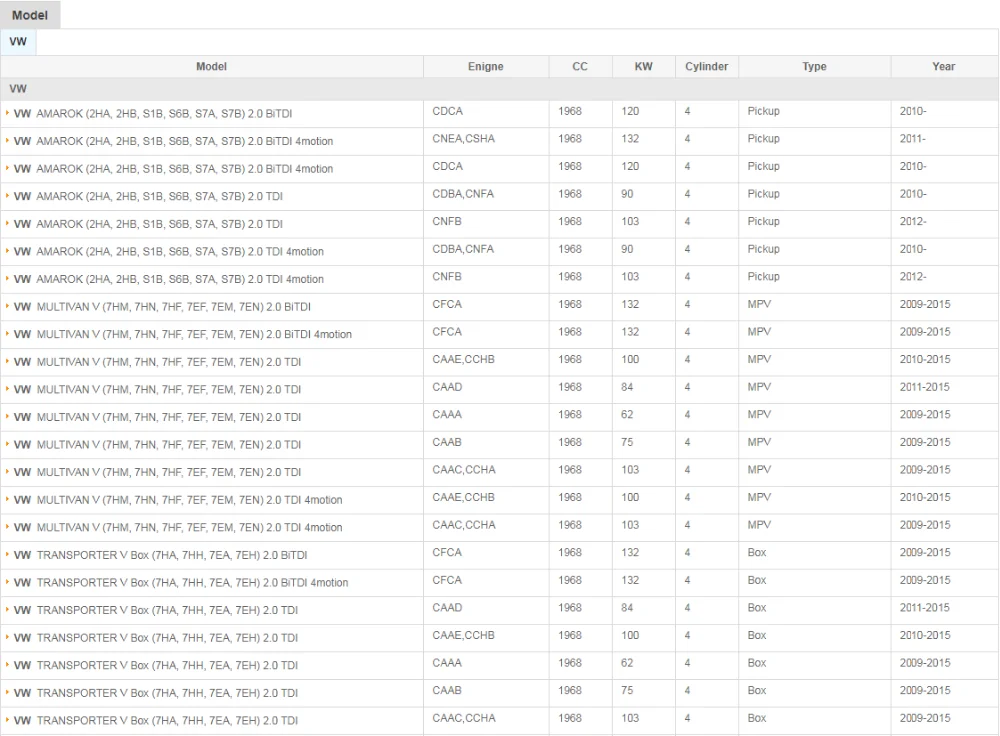
Task: Click the CC column header
Action: click(580, 66)
